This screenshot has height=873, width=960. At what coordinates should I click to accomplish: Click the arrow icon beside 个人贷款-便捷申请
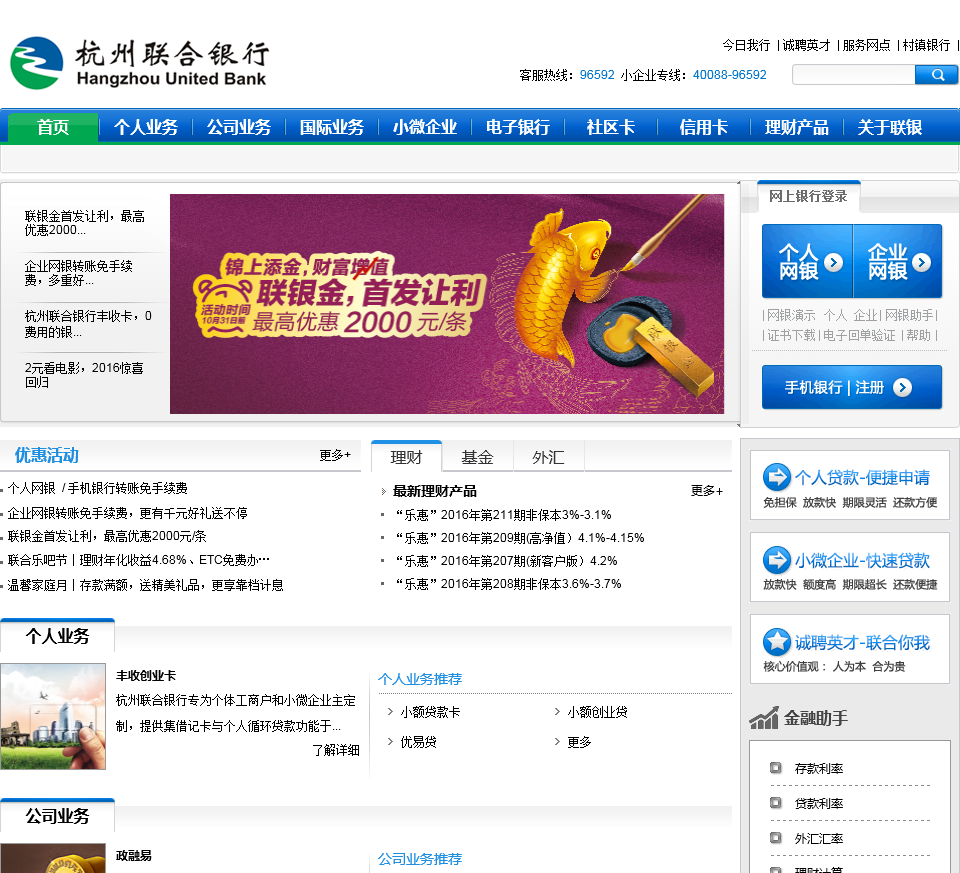777,477
